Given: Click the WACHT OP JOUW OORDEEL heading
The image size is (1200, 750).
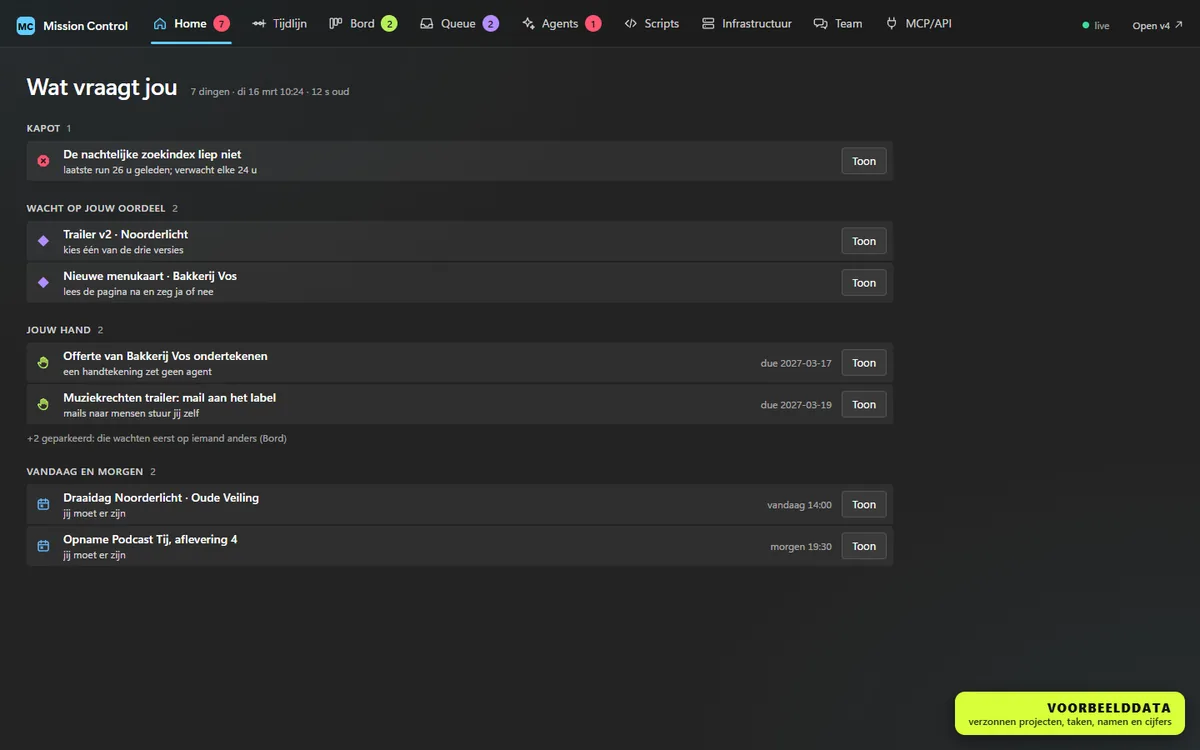Looking at the screenshot, I should (96, 208).
